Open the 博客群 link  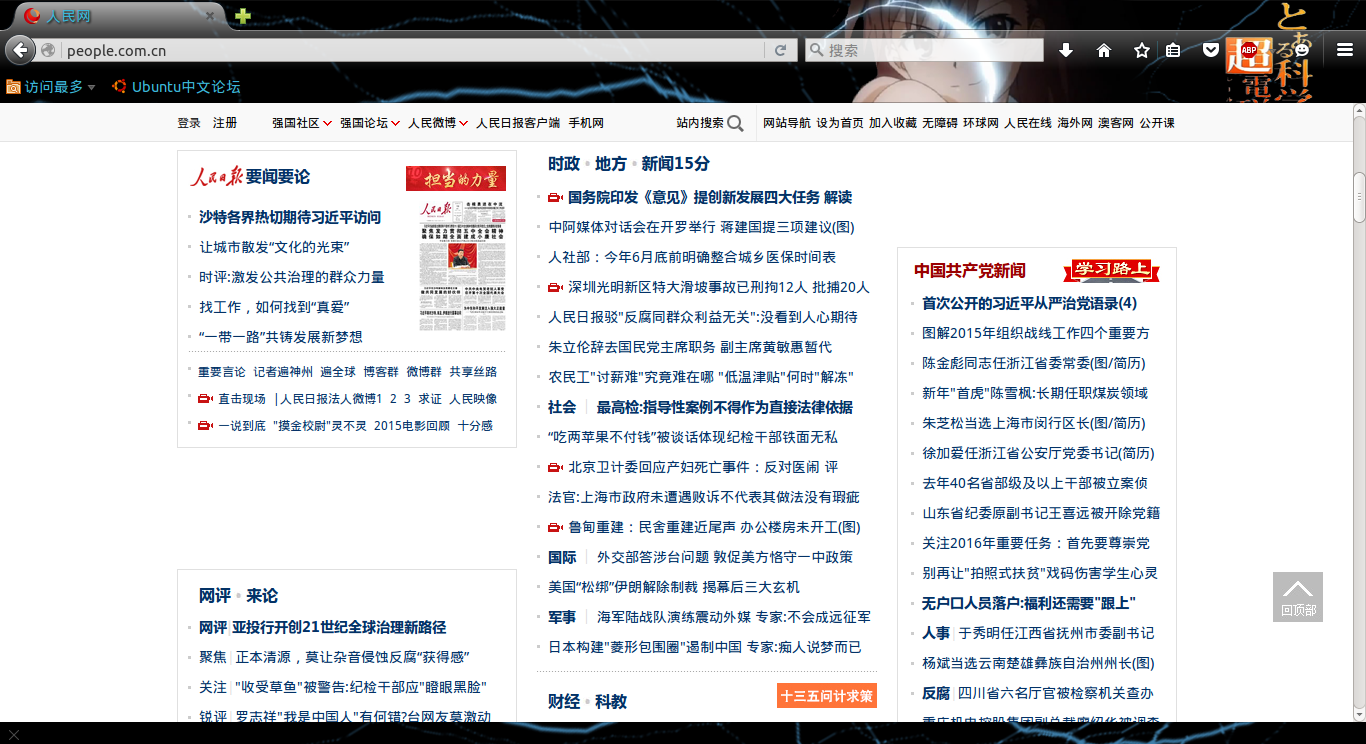point(381,372)
